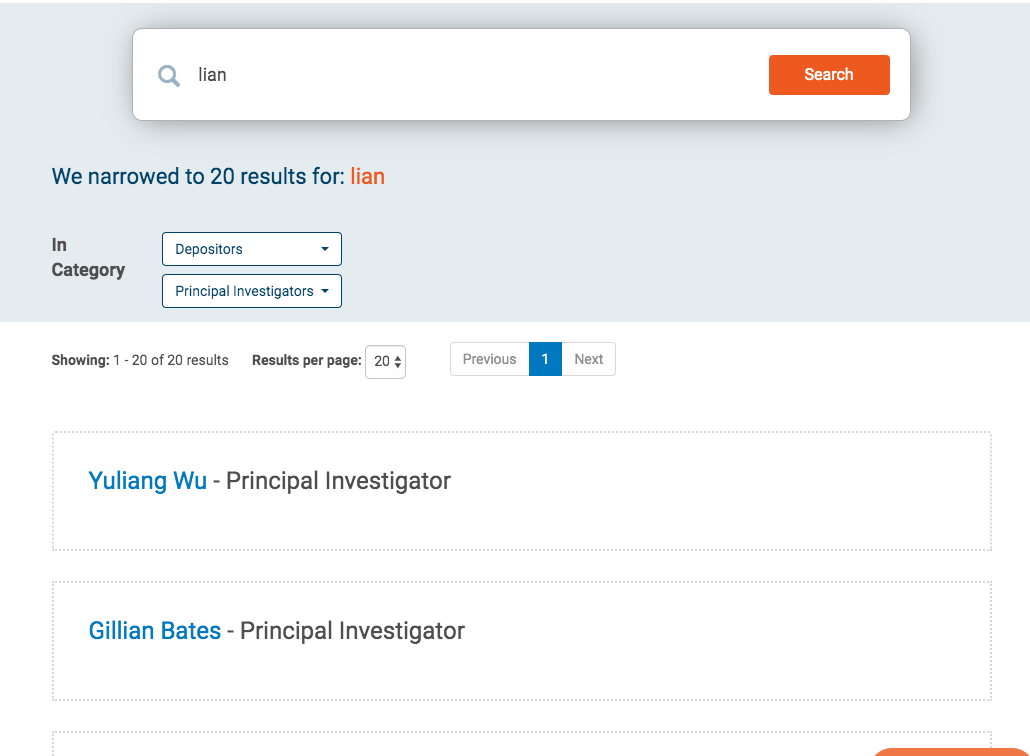
Task: Open the Yuliang Wu profile link
Action: (148, 481)
